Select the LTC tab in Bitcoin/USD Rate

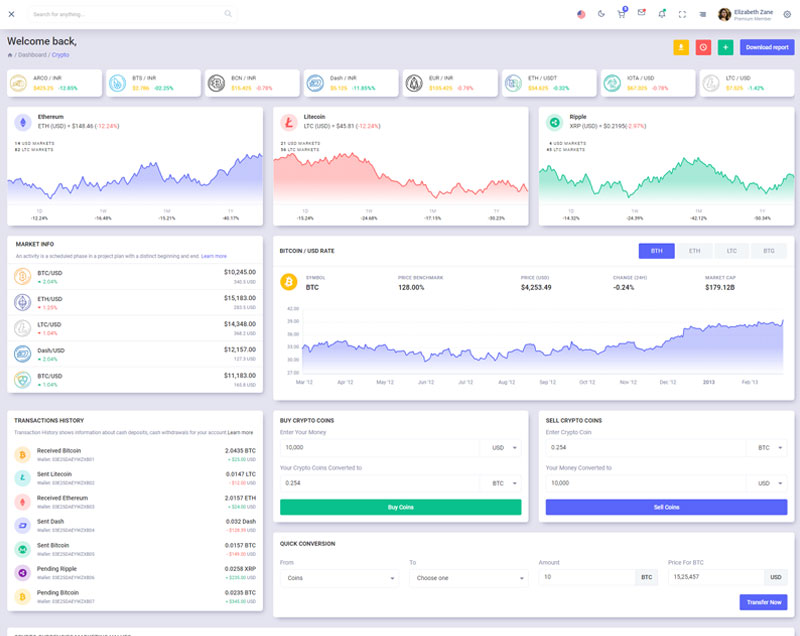point(732,251)
